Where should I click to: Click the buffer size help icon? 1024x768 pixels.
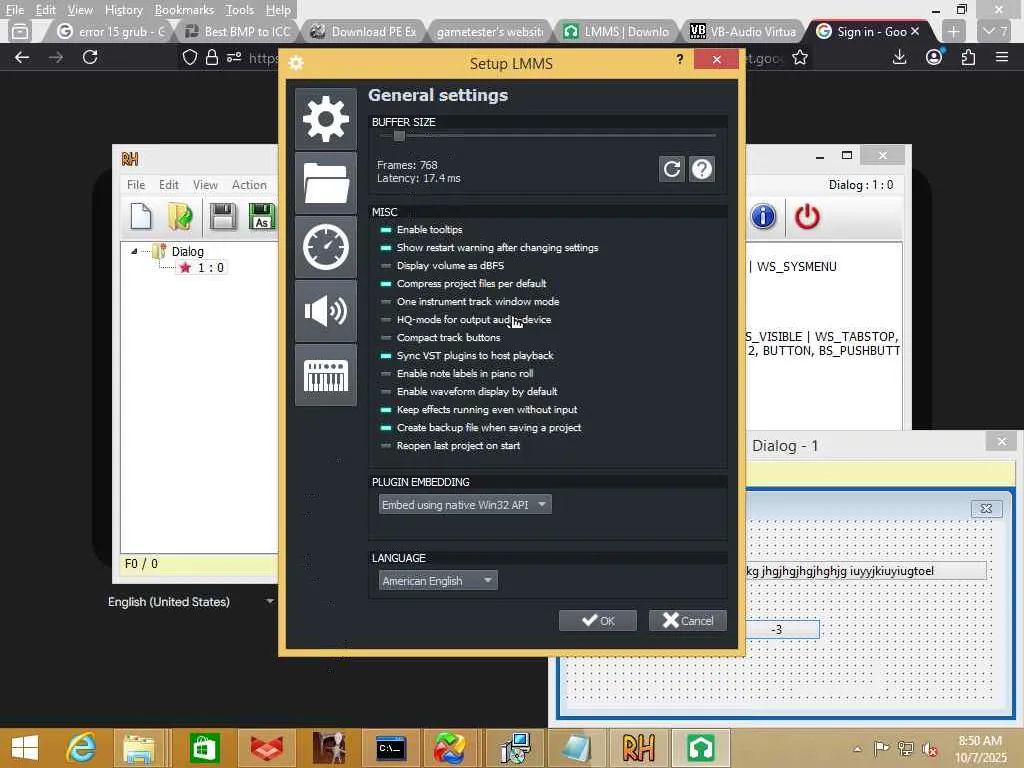pyautogui.click(x=702, y=169)
